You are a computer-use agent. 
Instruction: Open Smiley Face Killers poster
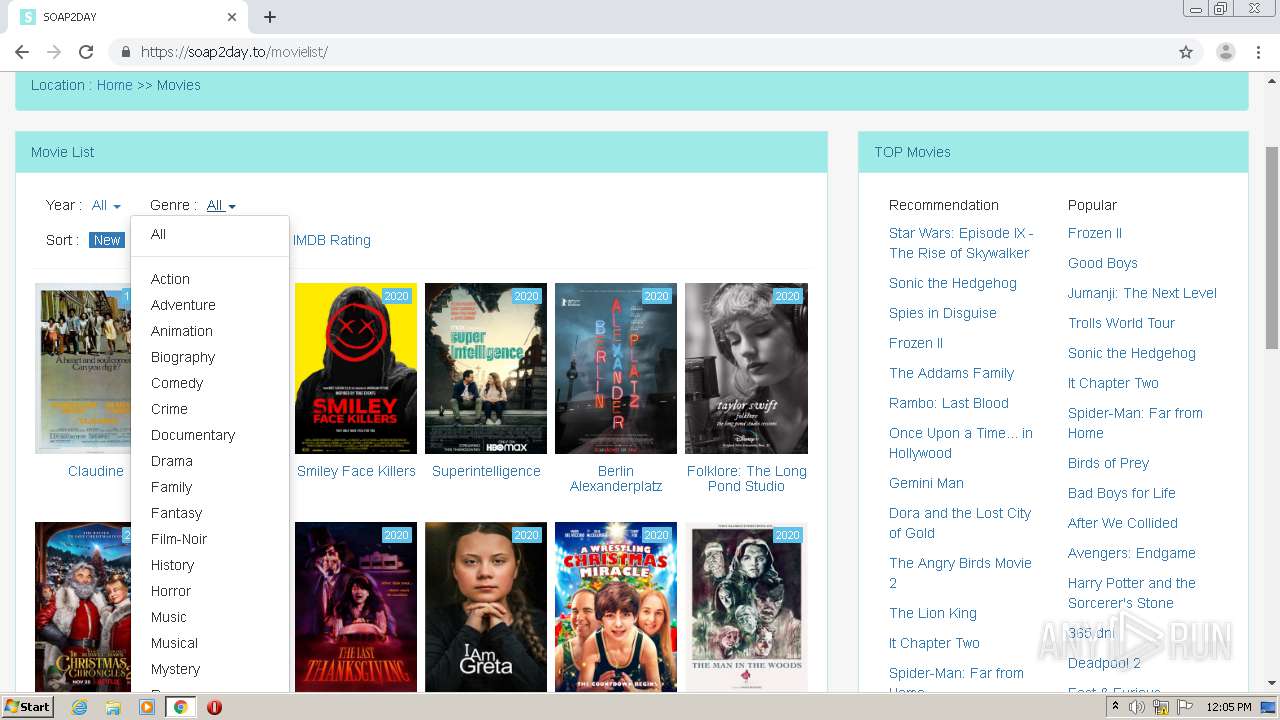click(356, 368)
